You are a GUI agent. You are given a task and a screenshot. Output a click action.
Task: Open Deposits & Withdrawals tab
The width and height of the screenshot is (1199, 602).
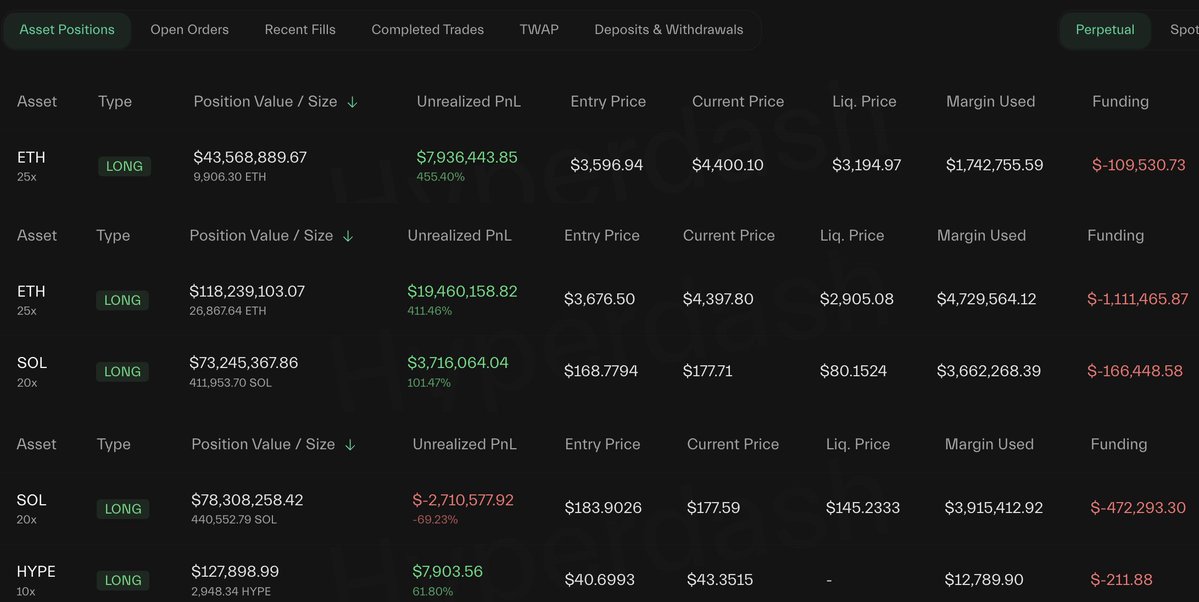668,30
